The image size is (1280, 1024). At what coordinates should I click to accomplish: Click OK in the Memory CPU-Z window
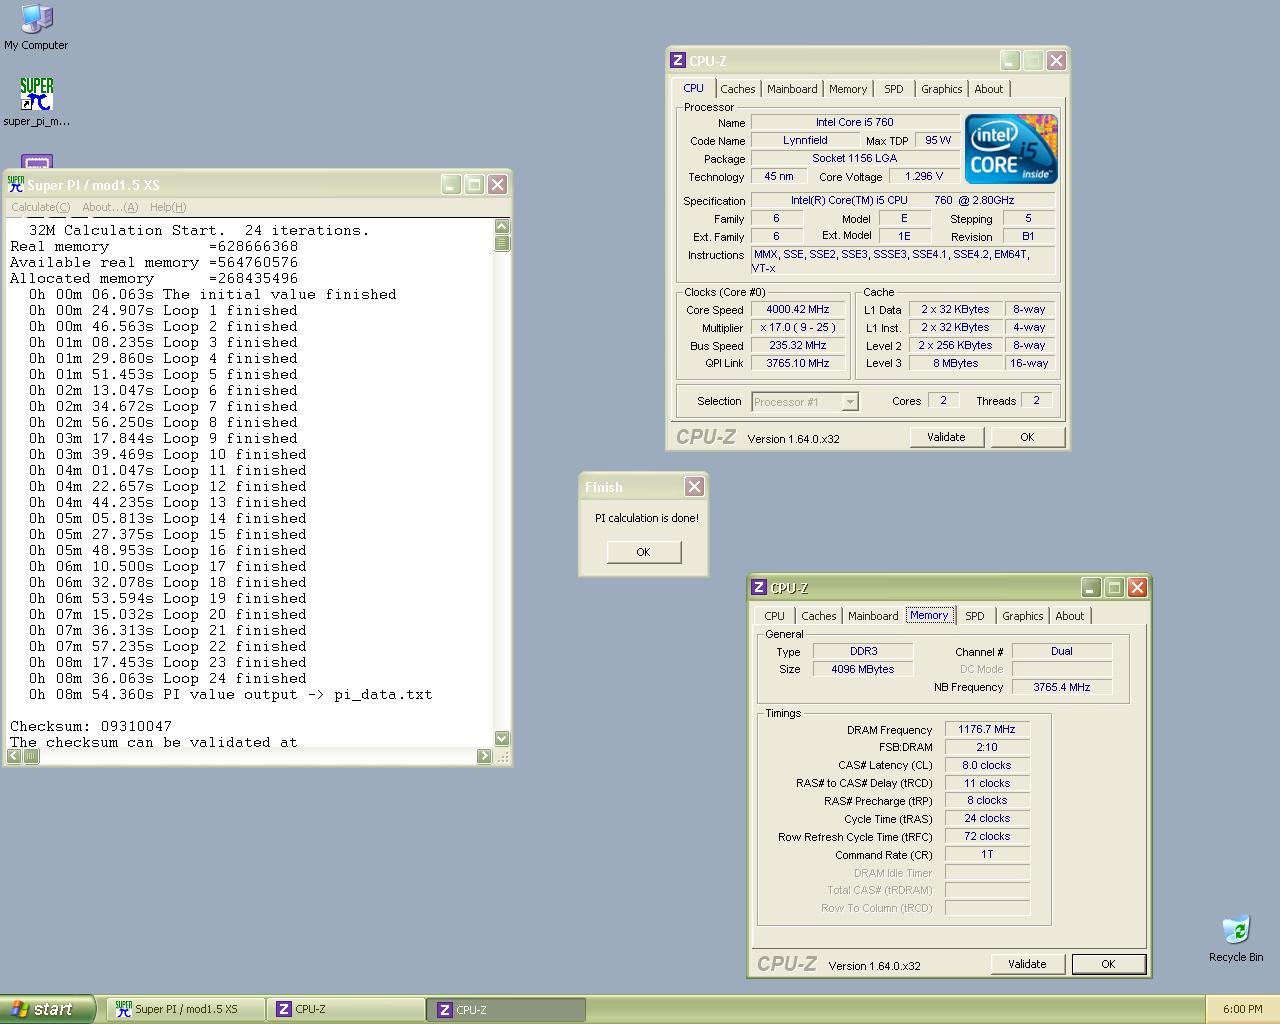pos(1108,964)
